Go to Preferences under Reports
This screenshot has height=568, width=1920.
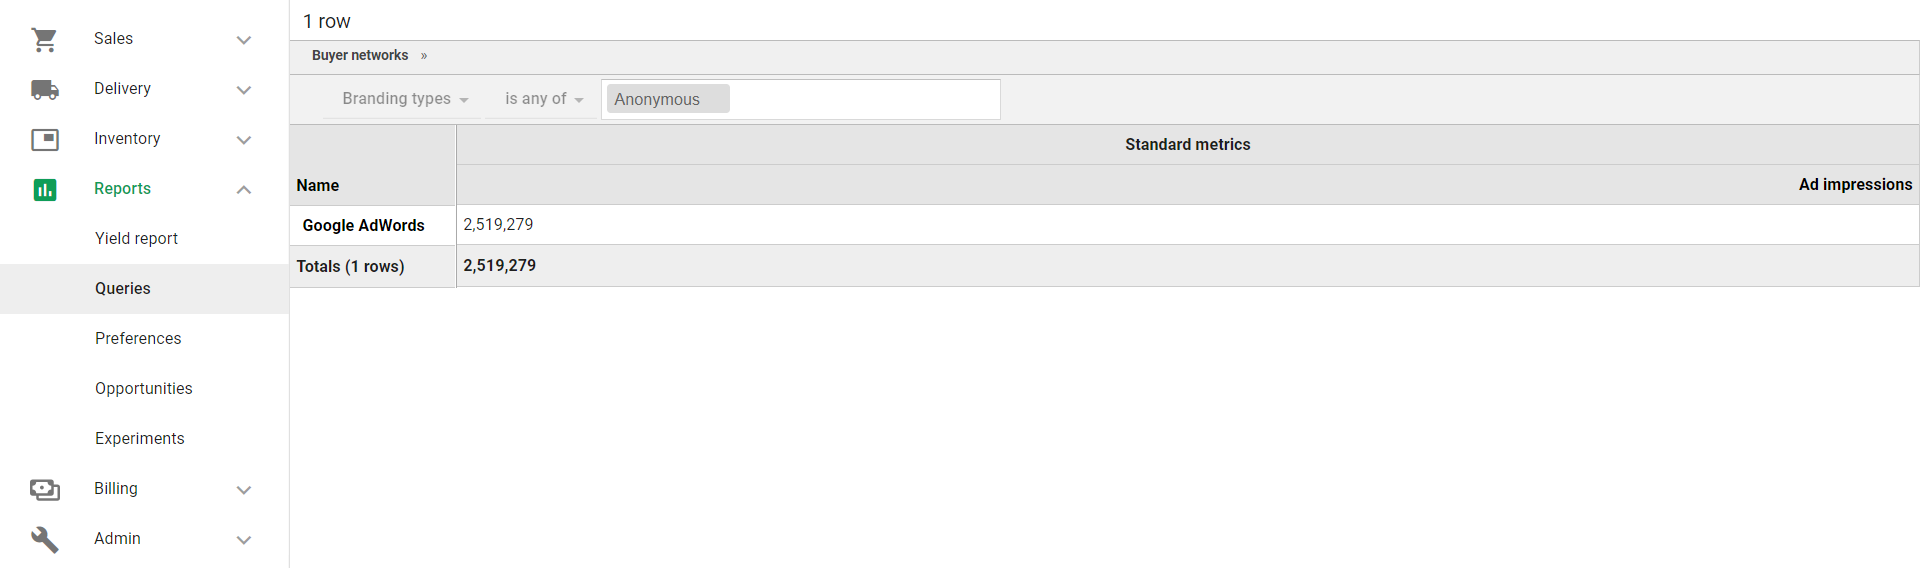tap(138, 339)
